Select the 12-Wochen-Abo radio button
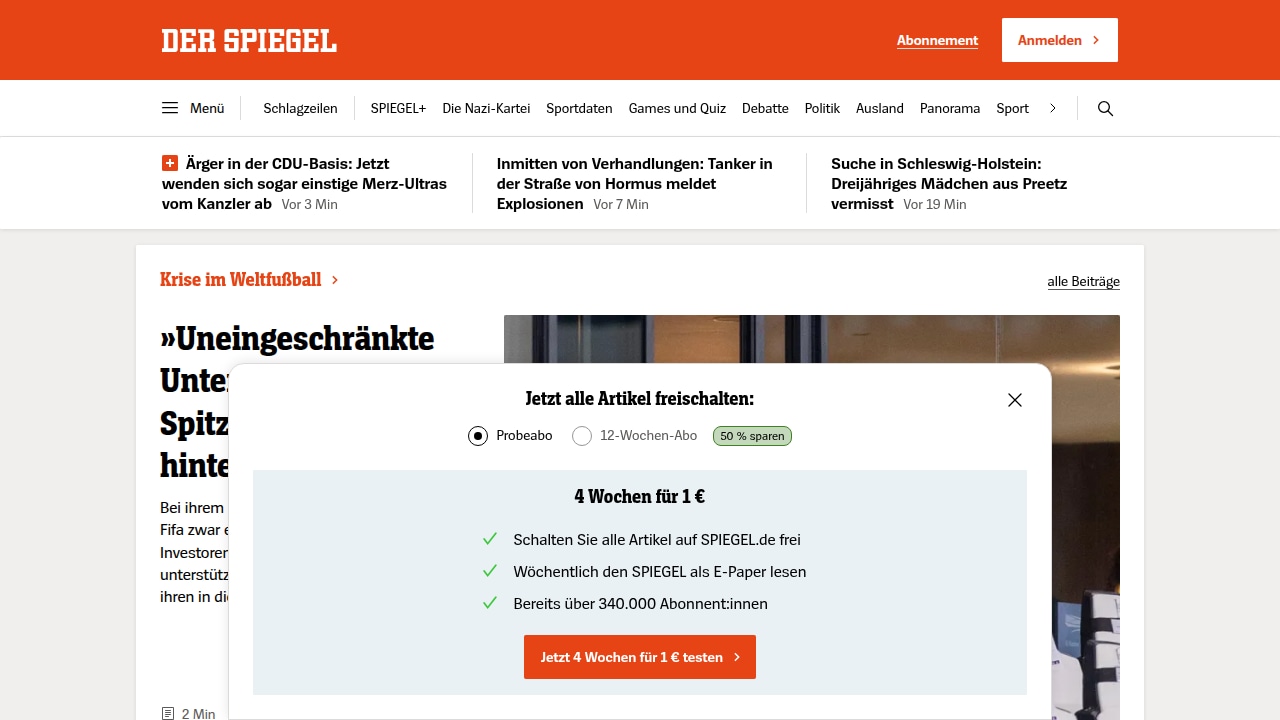 (582, 436)
